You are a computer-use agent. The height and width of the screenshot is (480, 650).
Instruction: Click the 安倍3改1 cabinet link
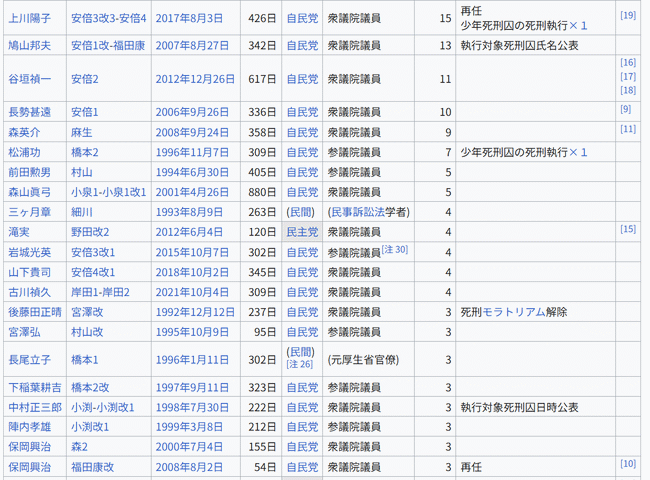[93, 252]
